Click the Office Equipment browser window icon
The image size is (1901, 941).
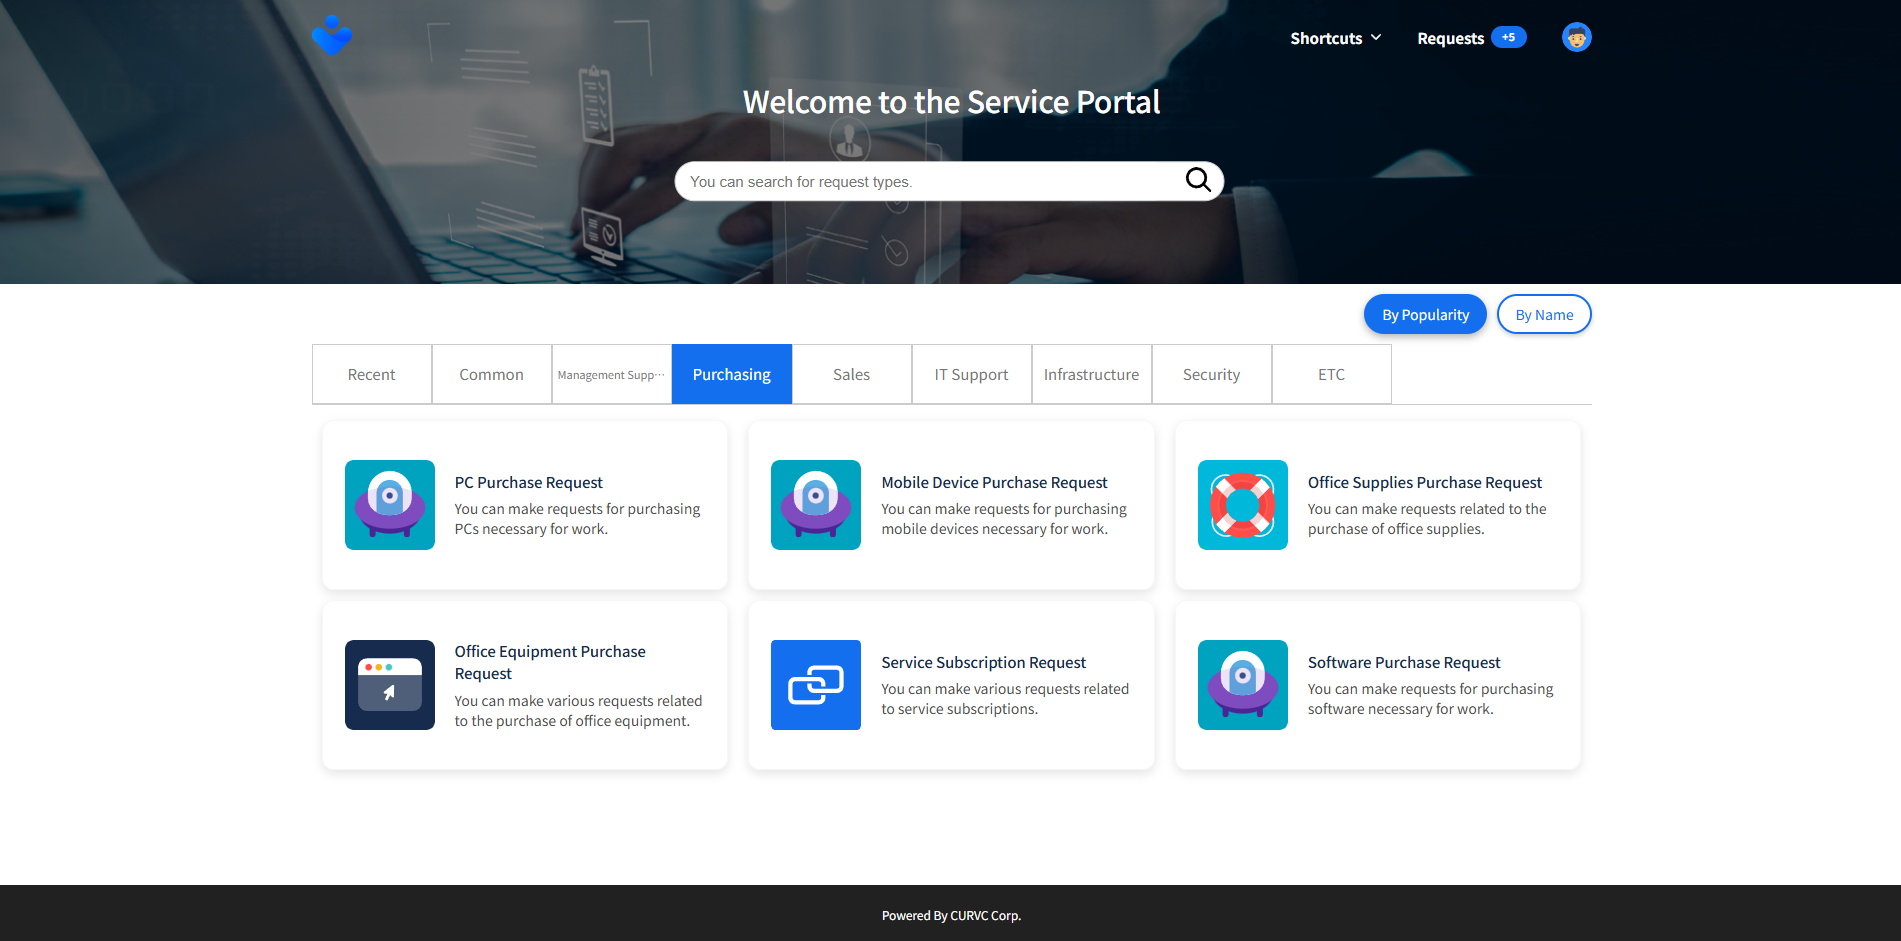click(390, 685)
